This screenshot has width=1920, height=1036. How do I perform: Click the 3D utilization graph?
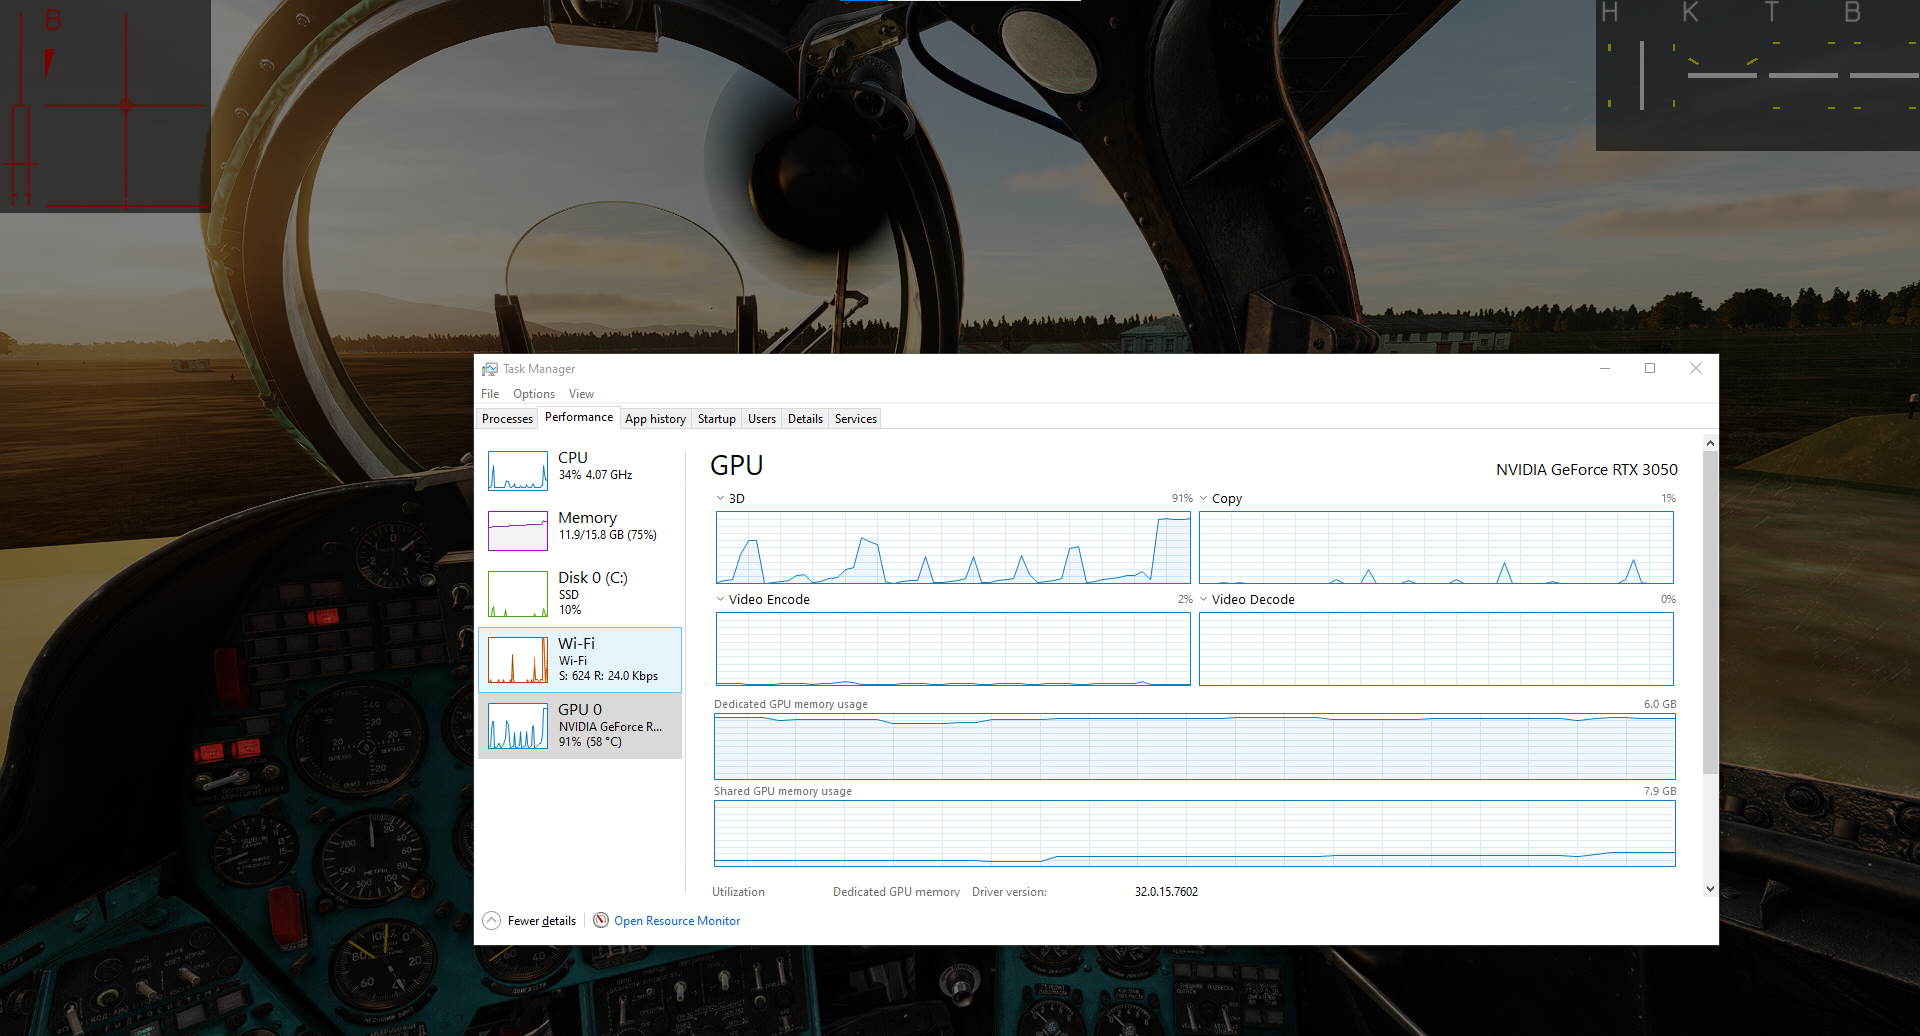tap(953, 547)
